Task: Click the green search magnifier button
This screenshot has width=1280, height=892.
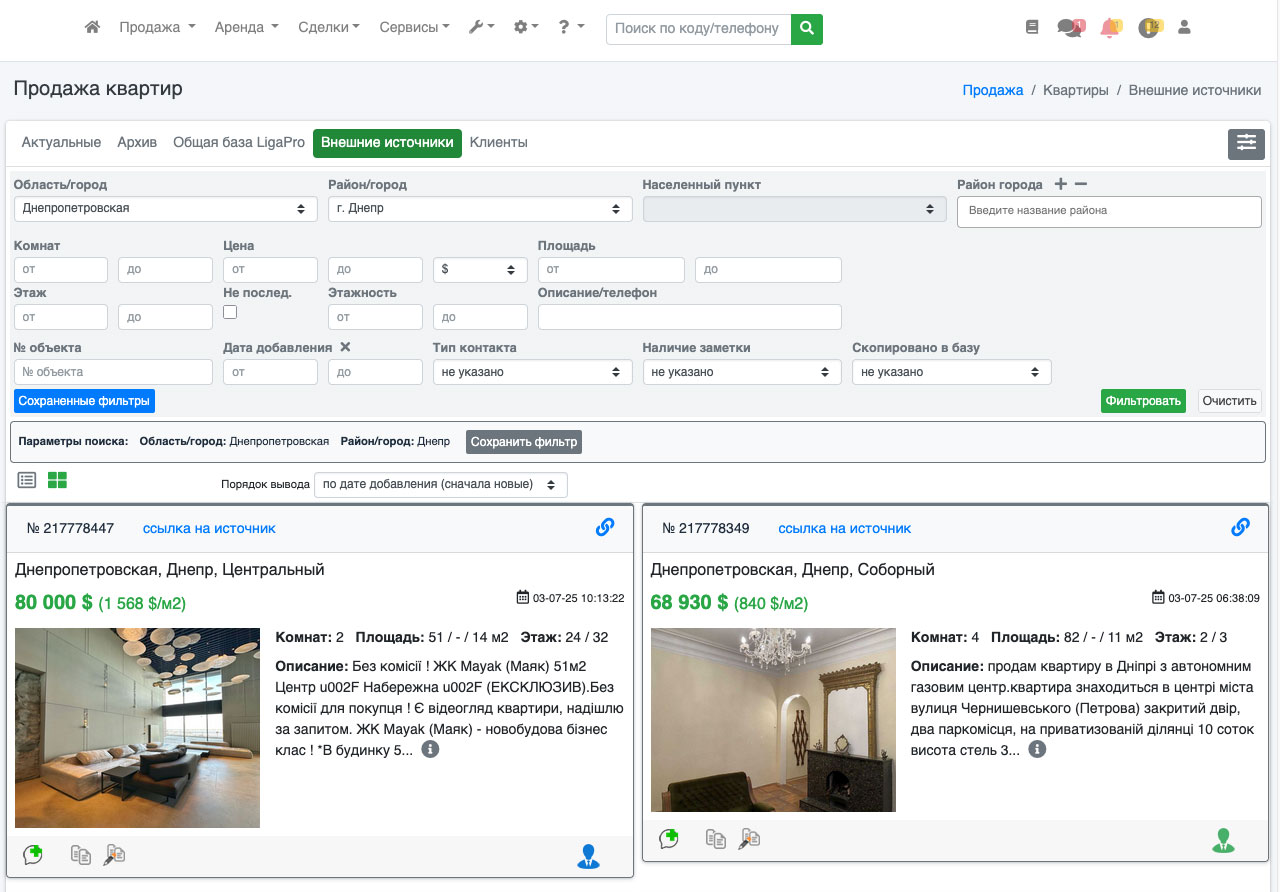Action: point(806,29)
